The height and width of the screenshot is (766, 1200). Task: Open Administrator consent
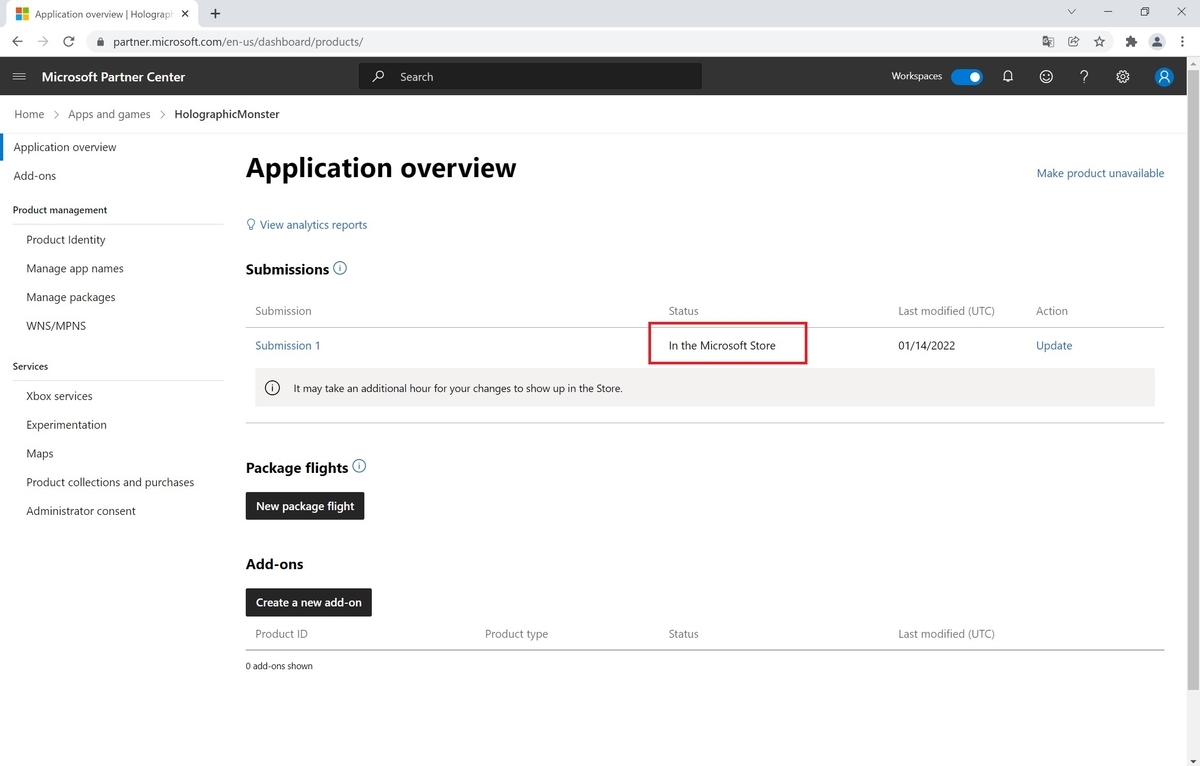point(81,511)
